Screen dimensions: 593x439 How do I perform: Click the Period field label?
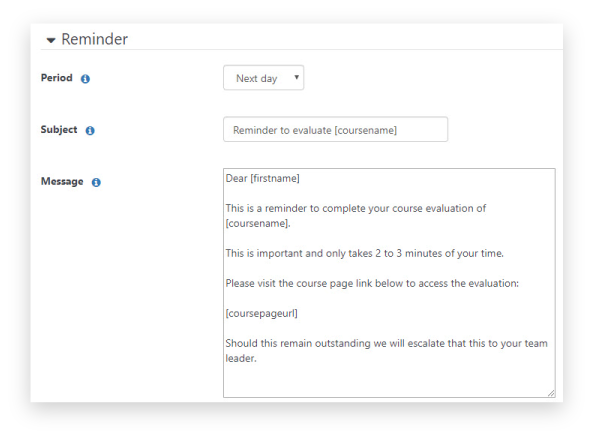click(x=57, y=78)
